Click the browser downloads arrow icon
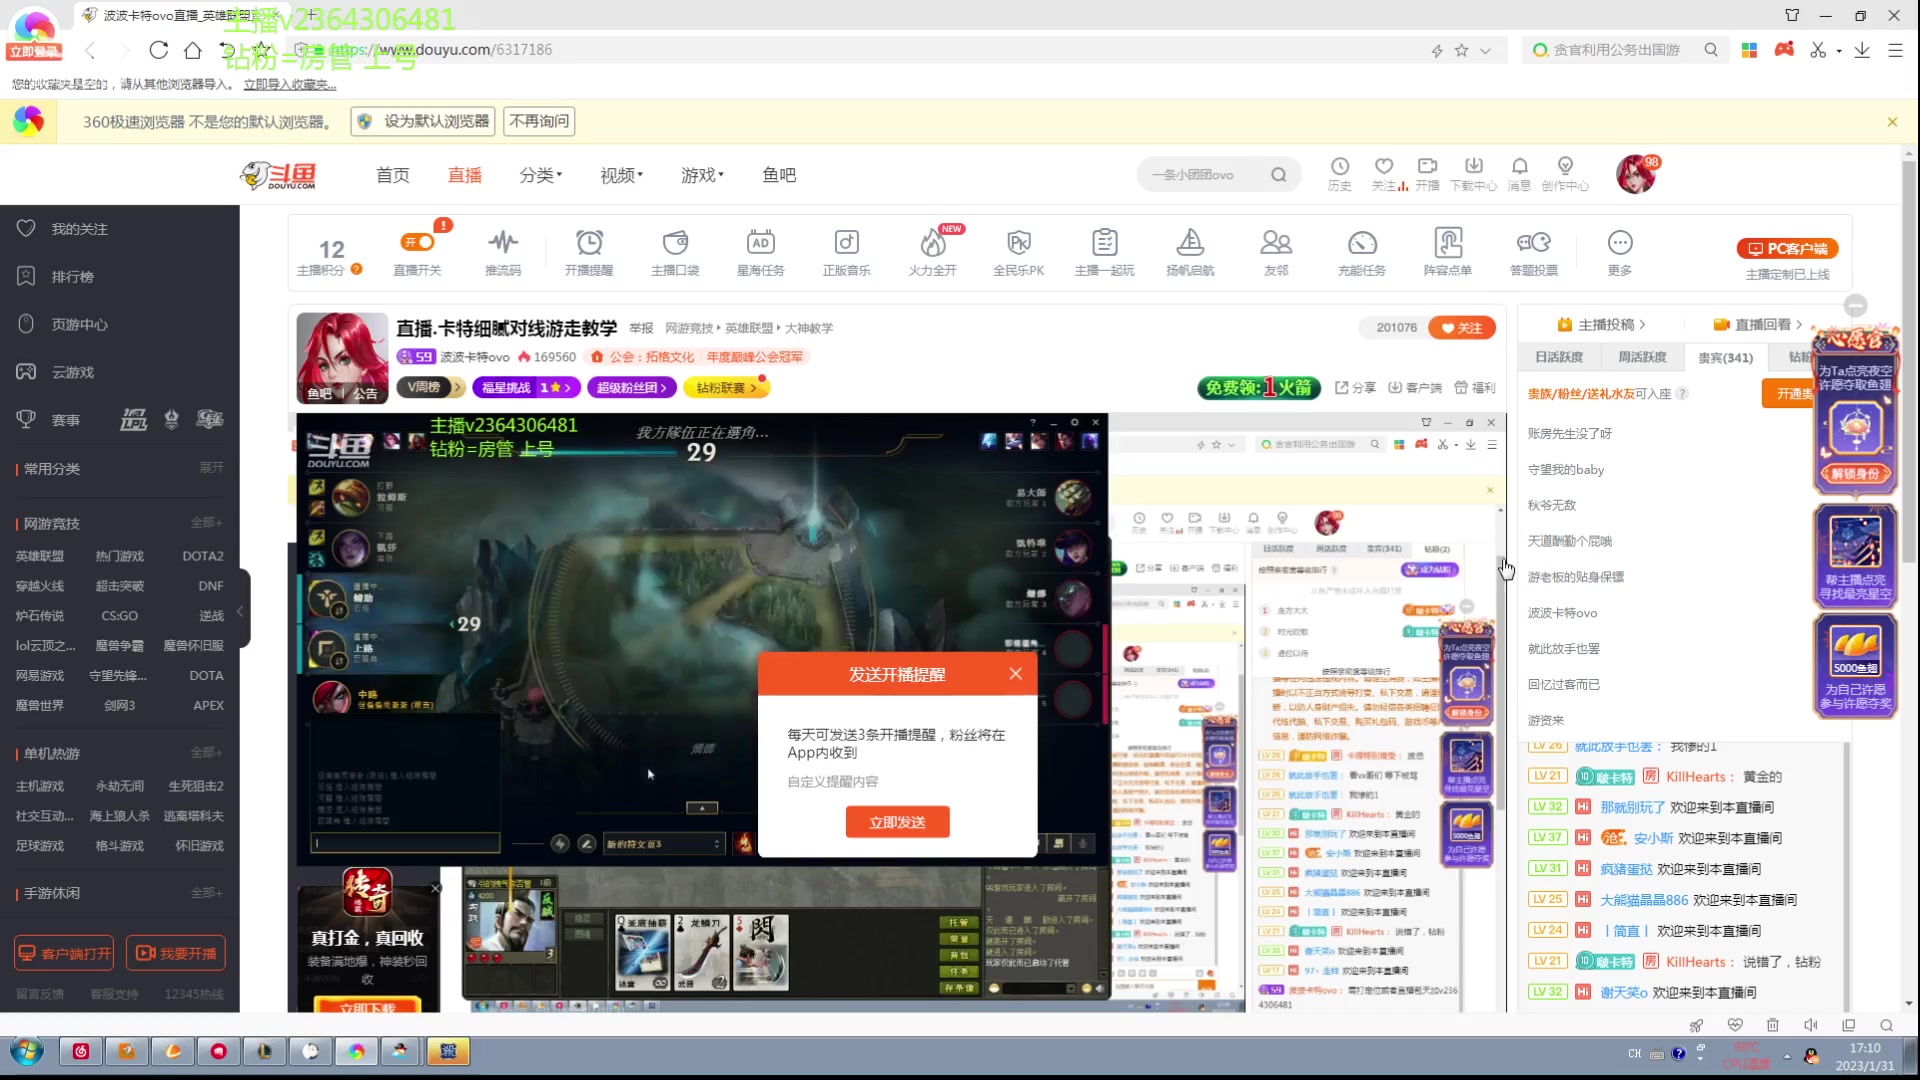 click(1862, 50)
